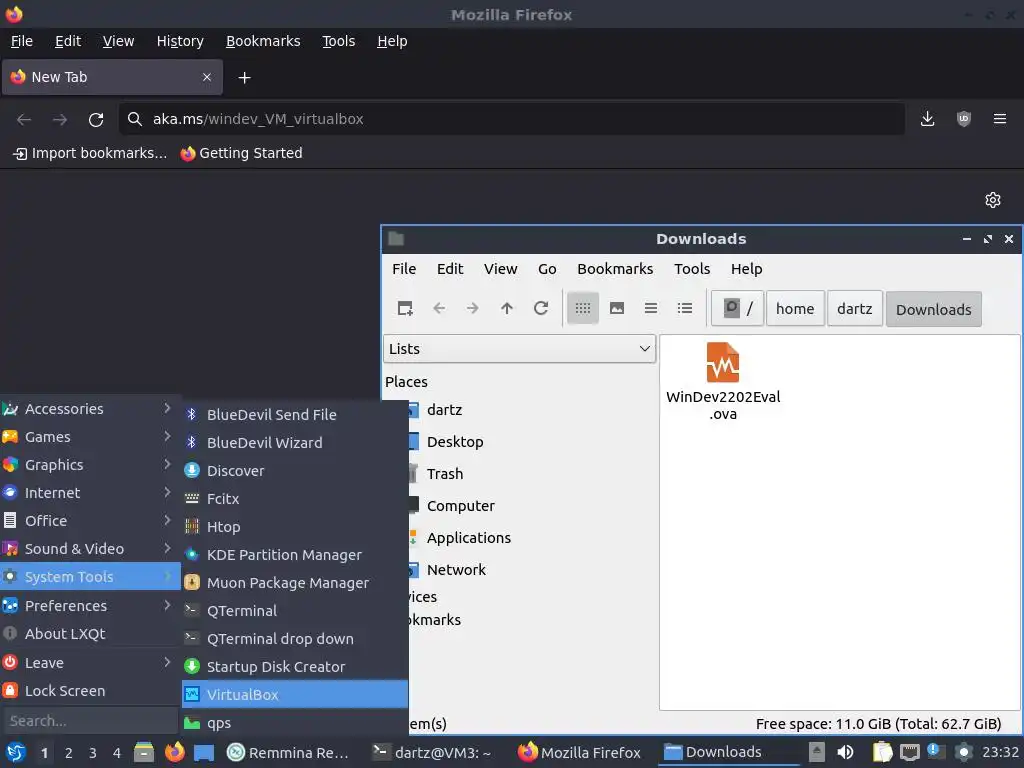Switch to virtual desktop 3
1024x768 pixels.
pos(93,753)
